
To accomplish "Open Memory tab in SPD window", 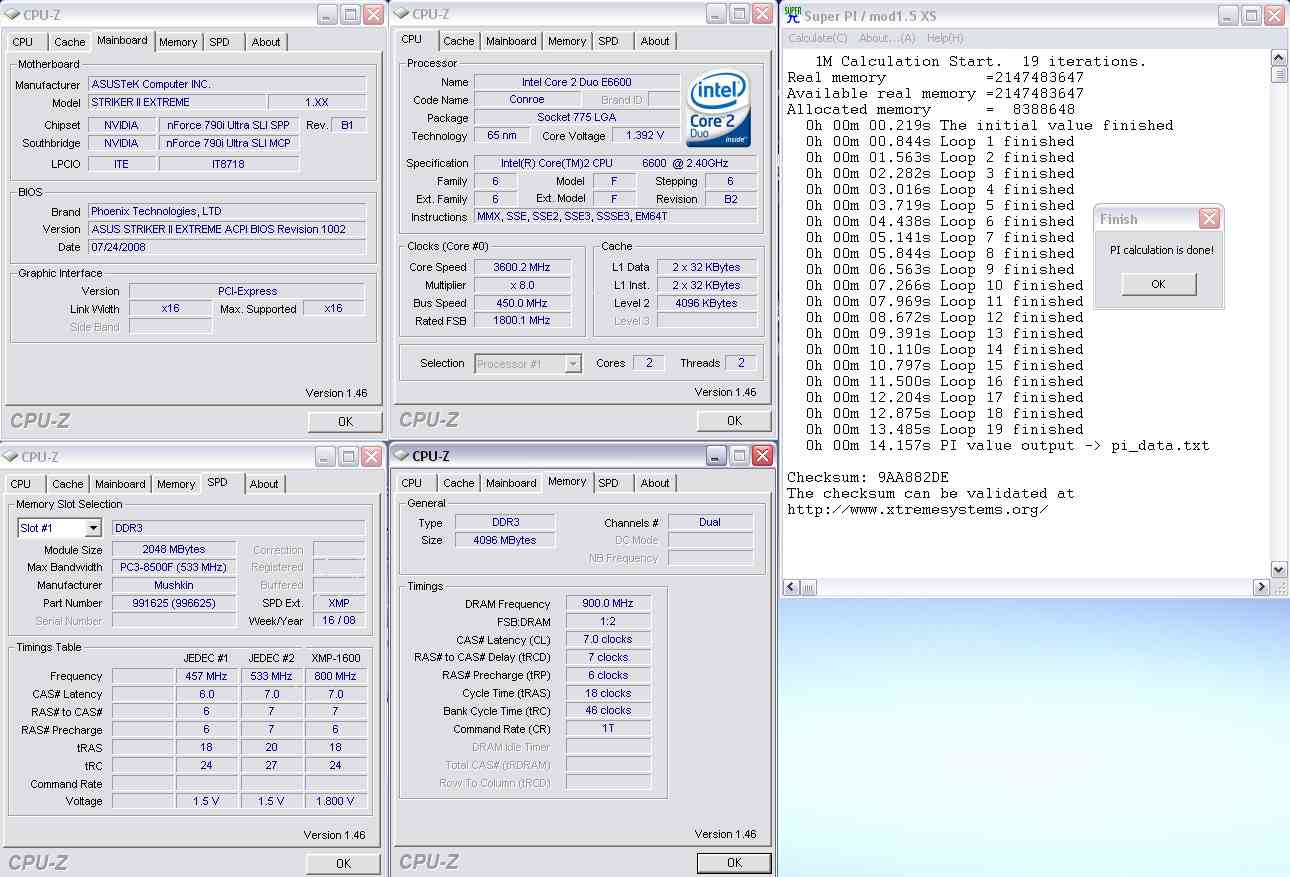I will (176, 484).
